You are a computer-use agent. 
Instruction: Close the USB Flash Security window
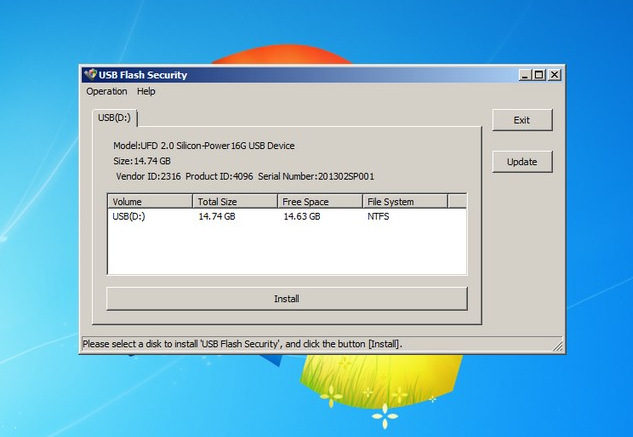coord(555,75)
